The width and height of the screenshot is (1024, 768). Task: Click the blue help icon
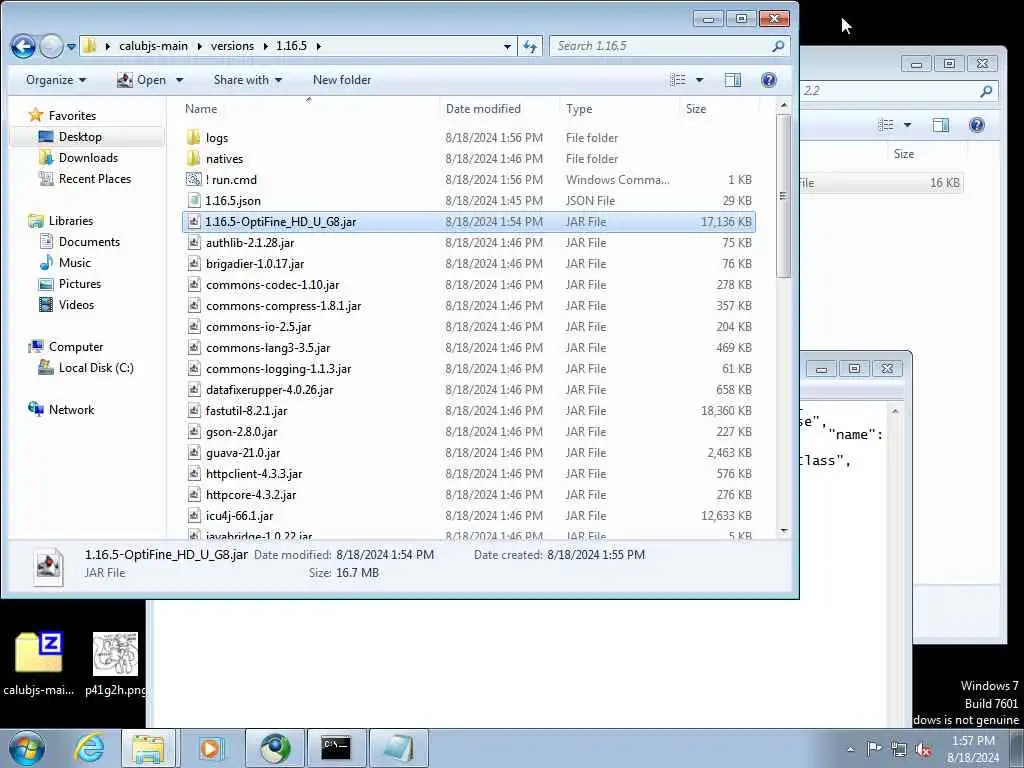click(x=769, y=80)
